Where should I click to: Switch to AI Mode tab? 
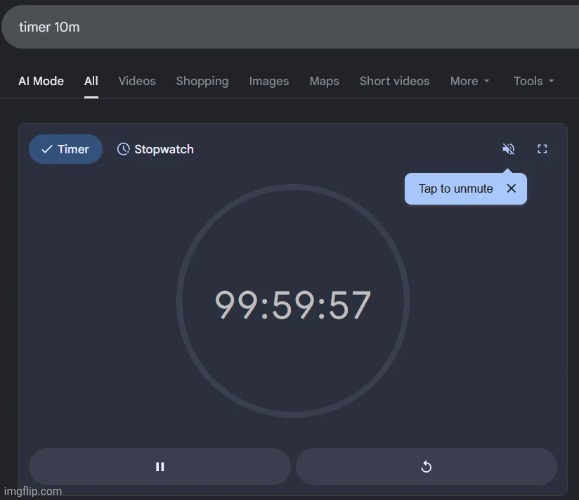[x=41, y=81]
